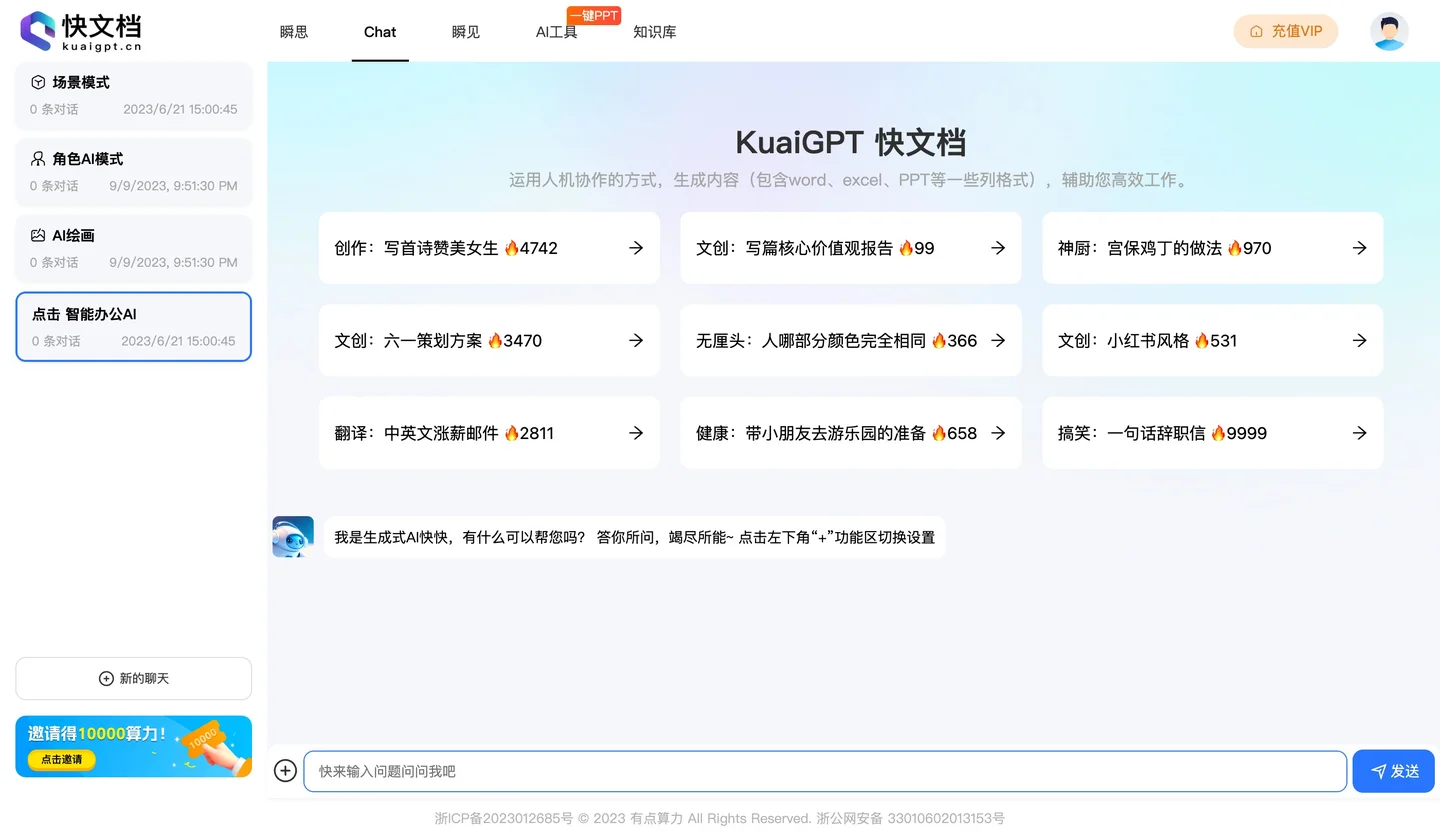The image size is (1440, 839).
Task: Choose prompt 文创：小红书风格
Action: 1213,340
